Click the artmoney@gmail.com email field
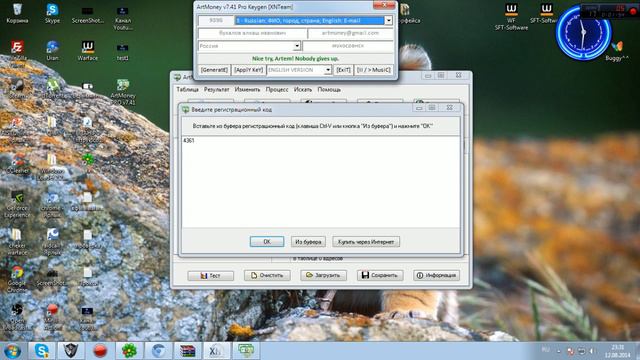This screenshot has height=360, width=640. coord(351,33)
